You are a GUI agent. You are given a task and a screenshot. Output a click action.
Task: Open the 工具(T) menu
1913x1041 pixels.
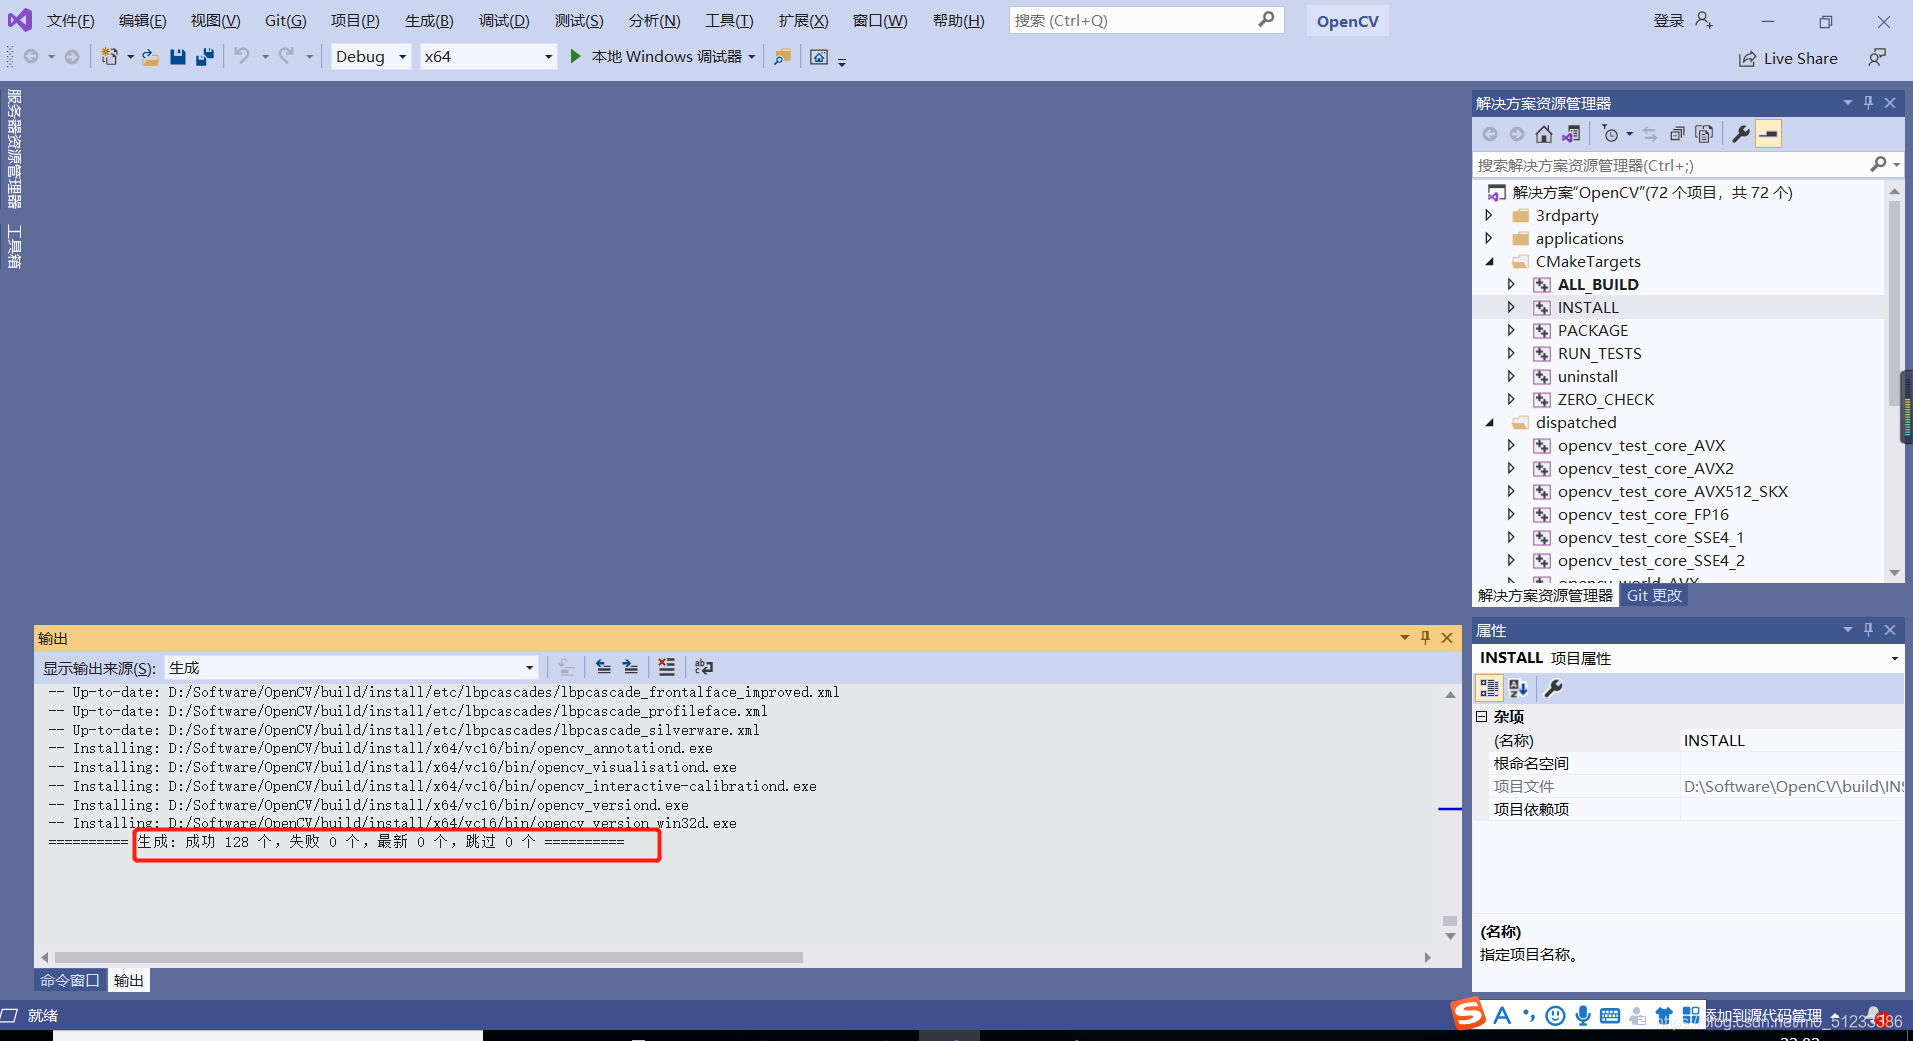729,21
